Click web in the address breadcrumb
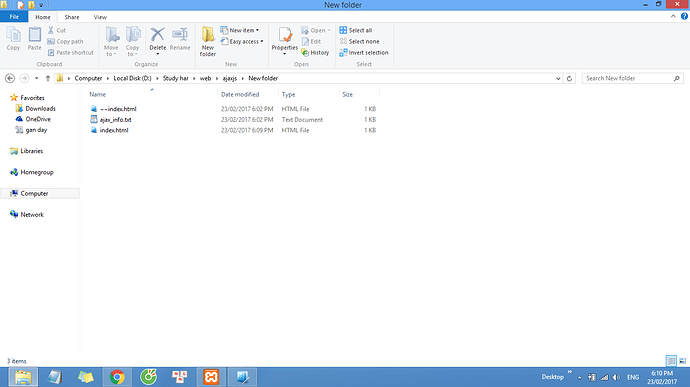The image size is (690, 387). point(206,78)
